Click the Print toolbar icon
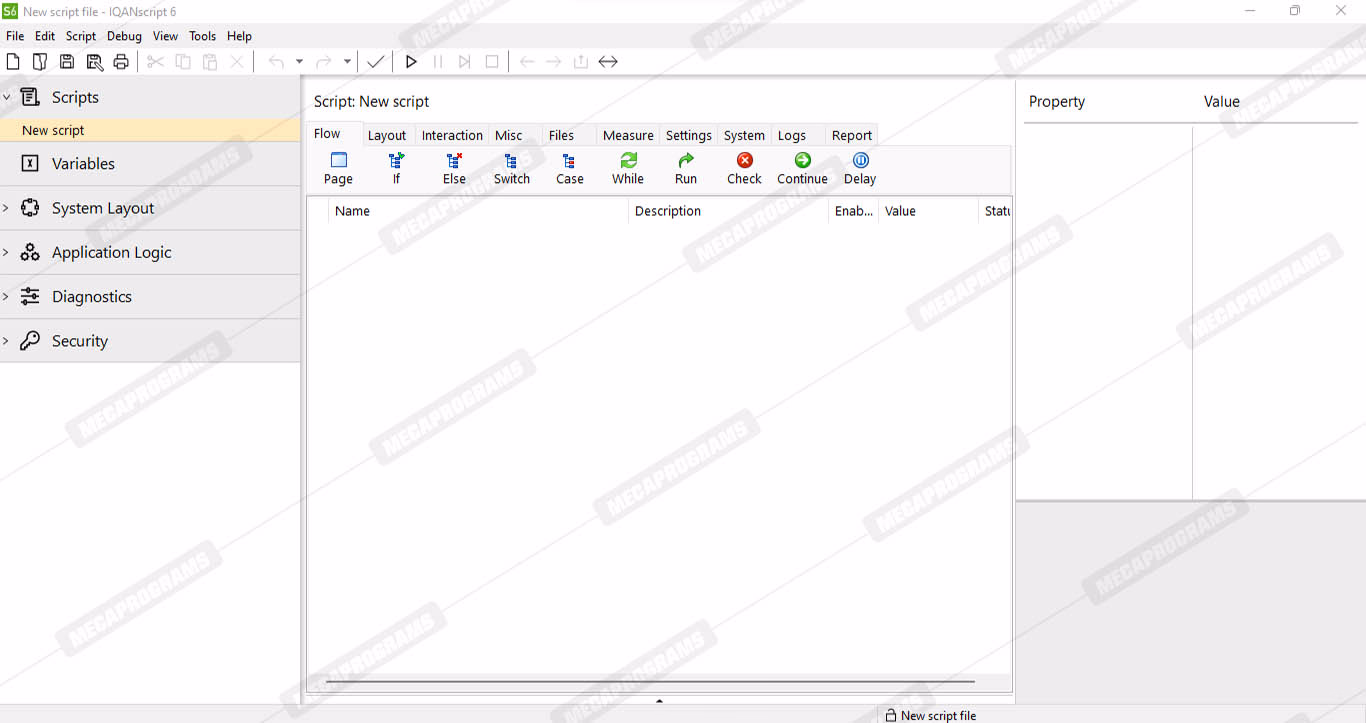The height and width of the screenshot is (723, 1366). pos(121,62)
